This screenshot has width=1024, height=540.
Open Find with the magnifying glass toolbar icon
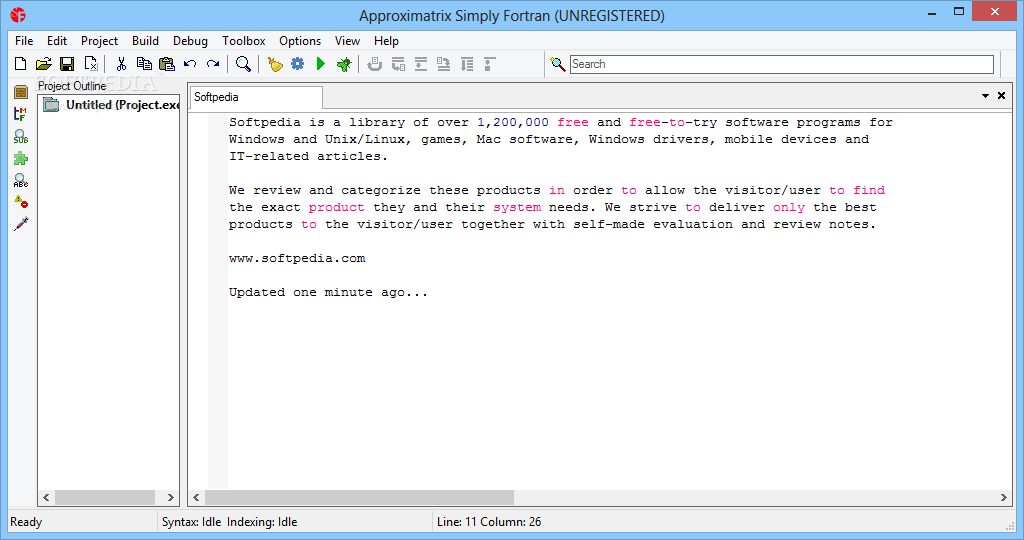pos(244,64)
